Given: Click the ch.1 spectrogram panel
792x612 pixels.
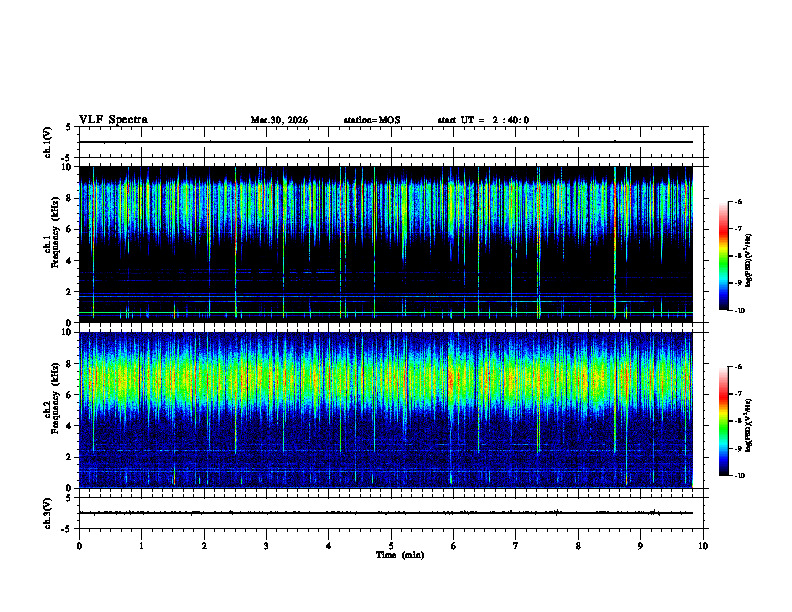Looking at the screenshot, I should (386, 244).
